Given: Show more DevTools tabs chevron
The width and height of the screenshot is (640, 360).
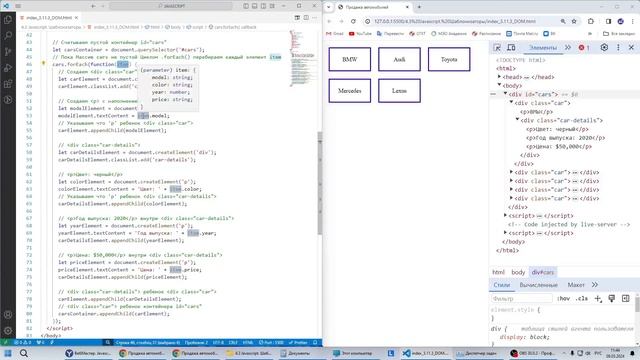Looking at the screenshot, I should 568,48.
